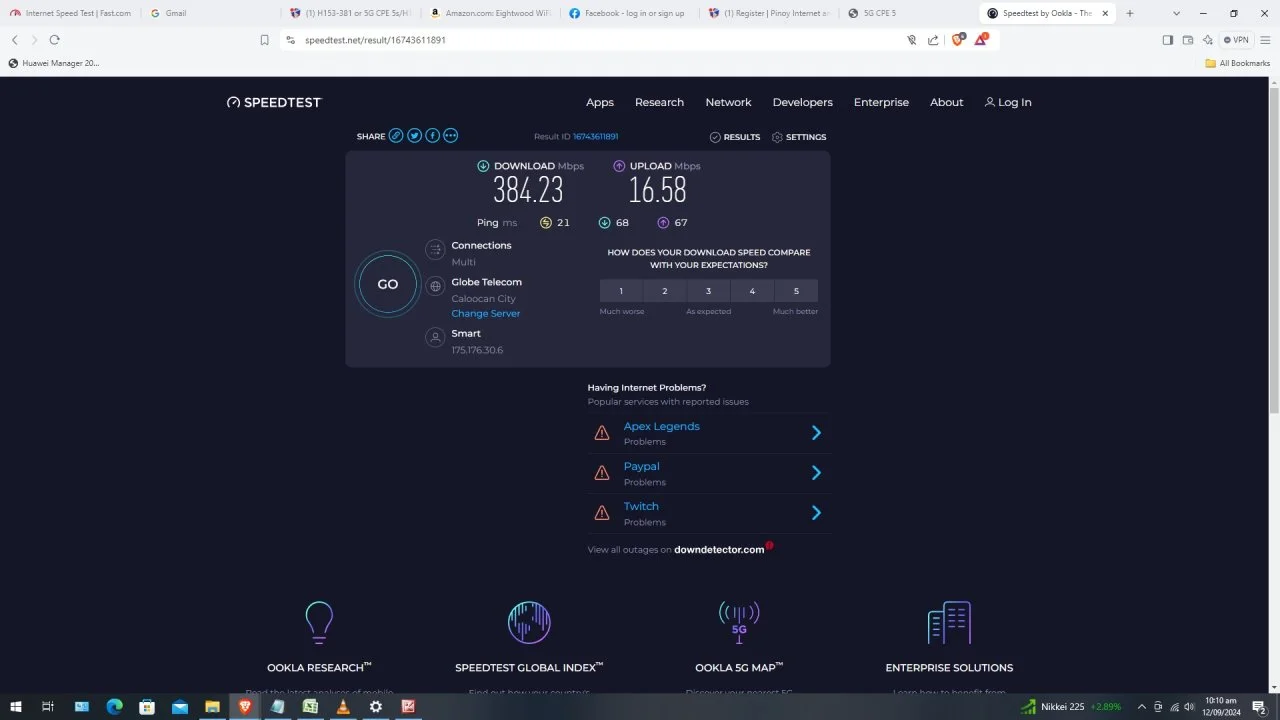The width and height of the screenshot is (1280, 720).
Task: Open the Apps menu item
Action: [x=600, y=102]
